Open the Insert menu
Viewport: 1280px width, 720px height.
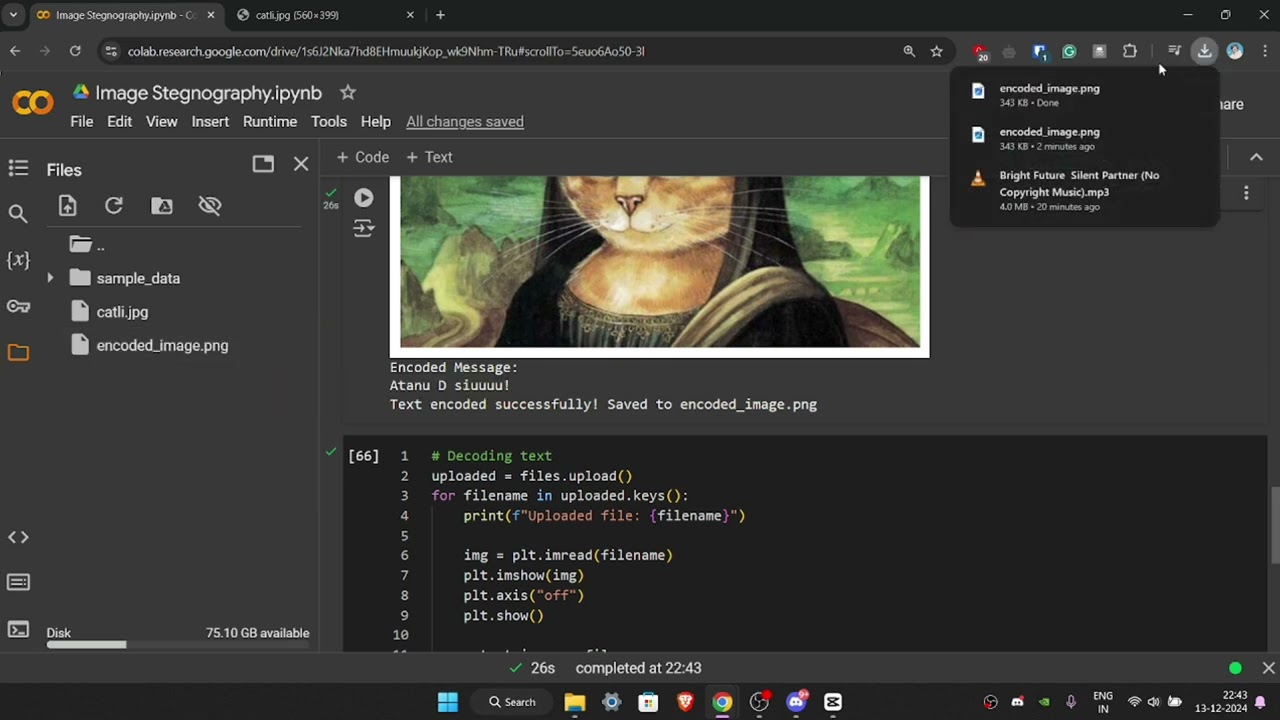(210, 121)
